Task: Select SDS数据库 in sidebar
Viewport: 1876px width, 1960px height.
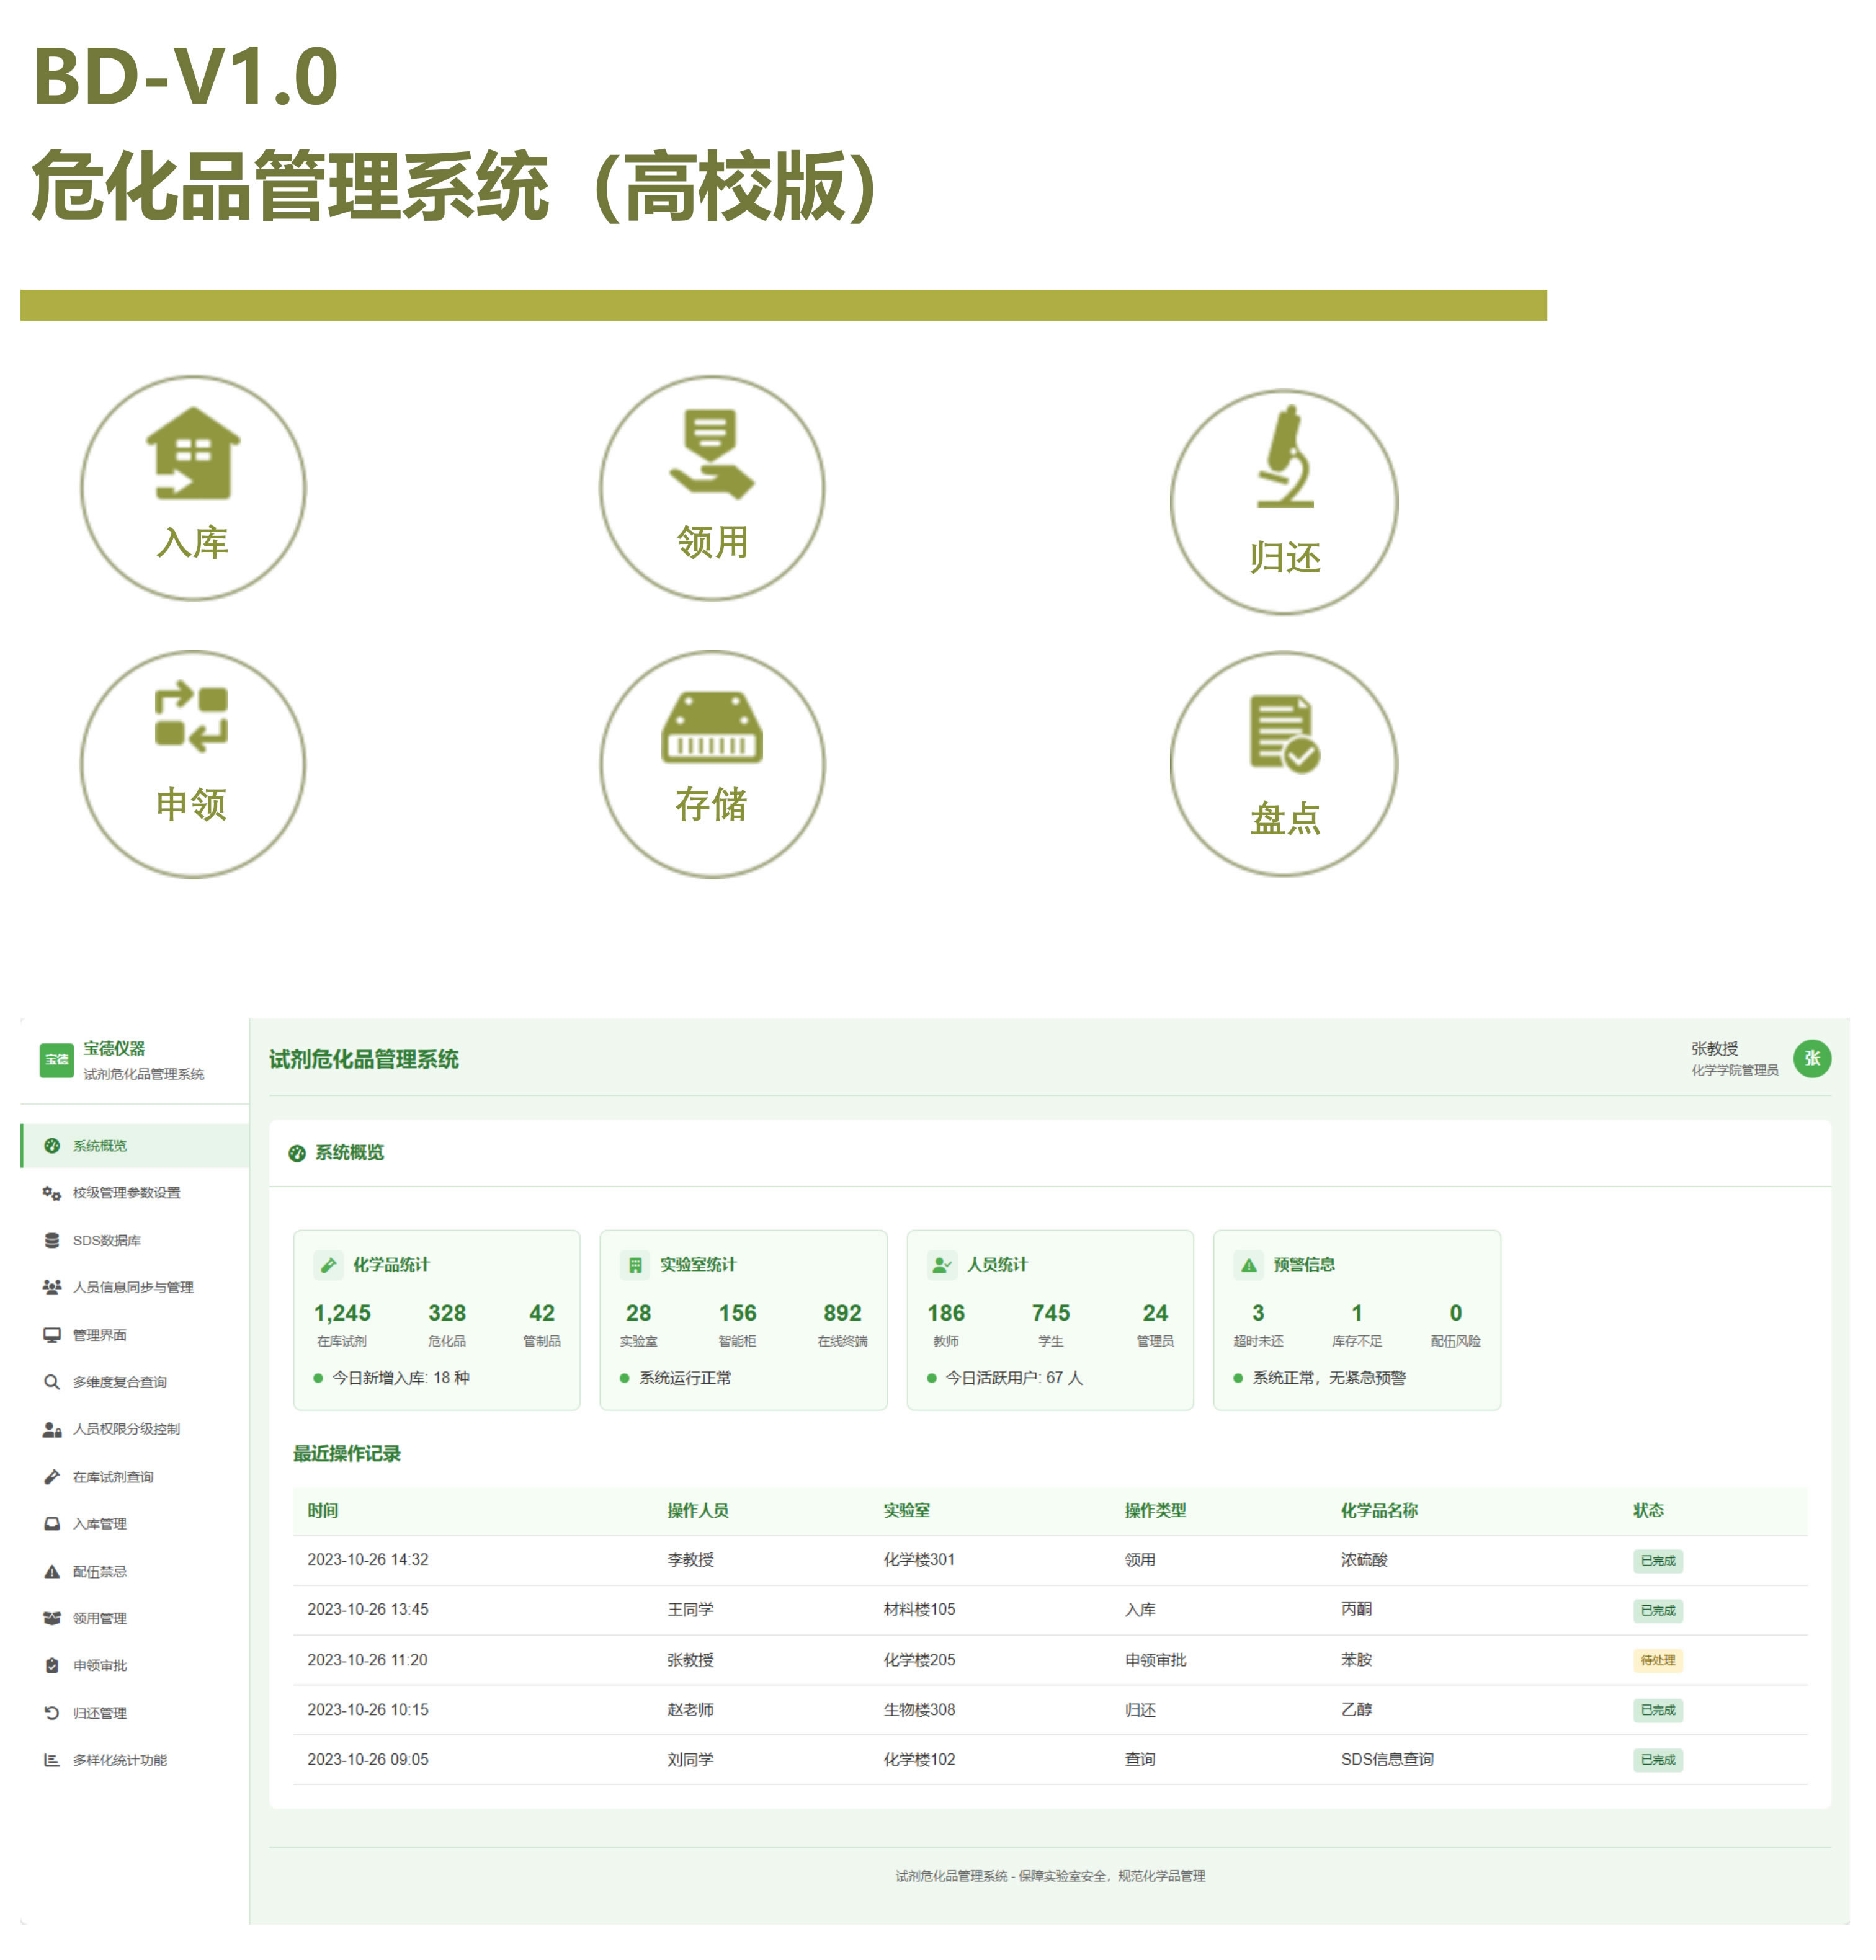Action: (106, 1240)
